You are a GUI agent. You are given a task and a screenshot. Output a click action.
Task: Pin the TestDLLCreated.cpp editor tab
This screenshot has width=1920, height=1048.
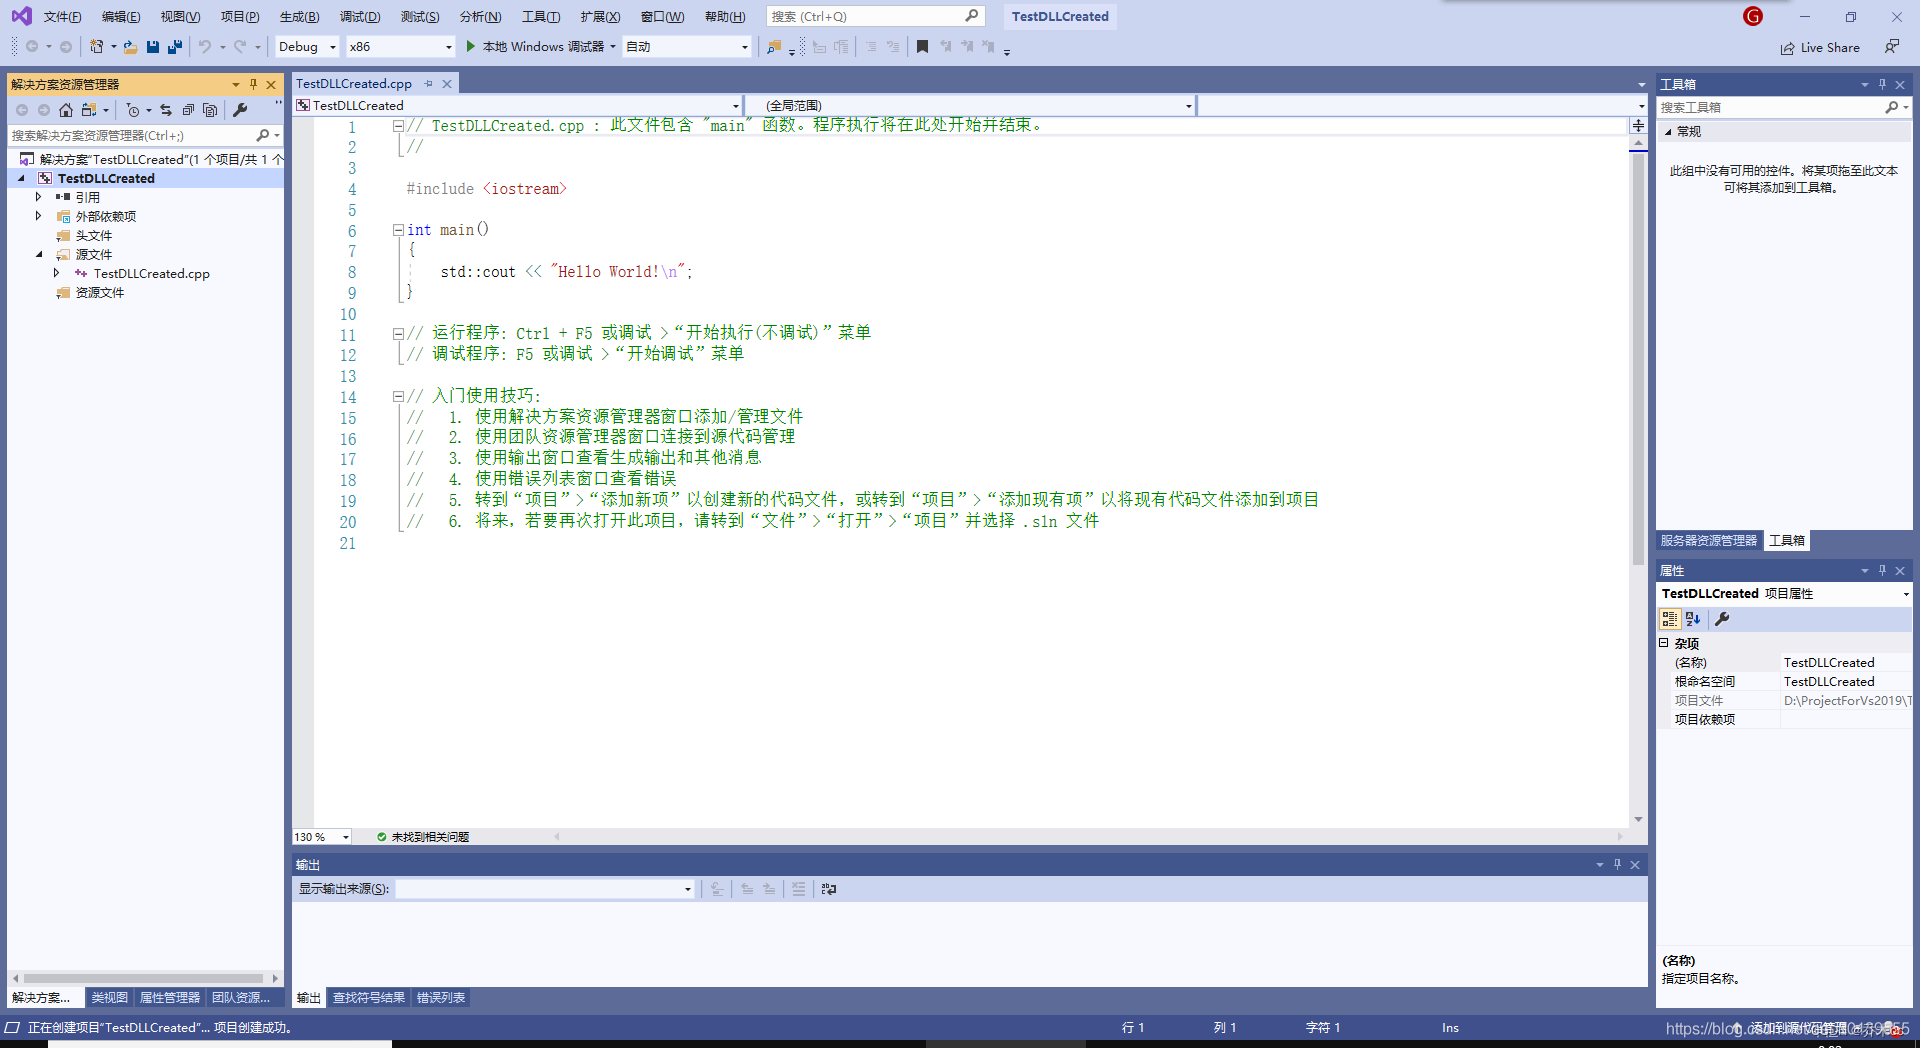tap(429, 84)
